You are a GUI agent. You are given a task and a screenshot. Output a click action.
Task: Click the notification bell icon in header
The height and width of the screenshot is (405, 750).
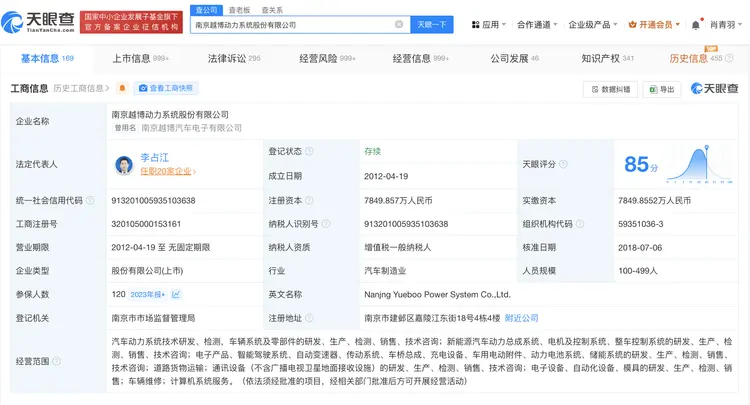click(696, 25)
